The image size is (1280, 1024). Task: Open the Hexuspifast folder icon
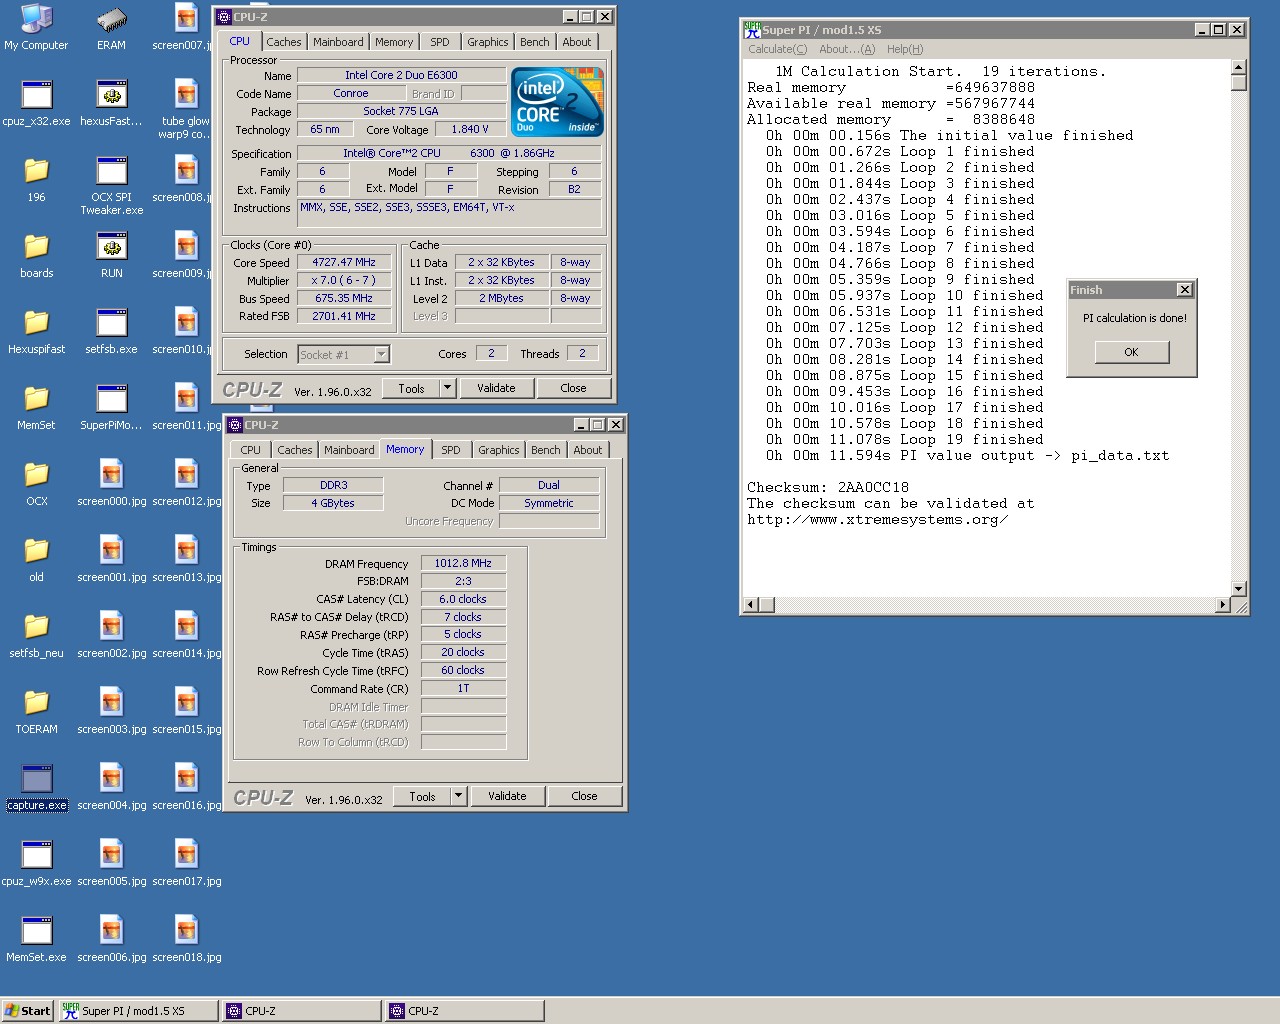pyautogui.click(x=36, y=331)
